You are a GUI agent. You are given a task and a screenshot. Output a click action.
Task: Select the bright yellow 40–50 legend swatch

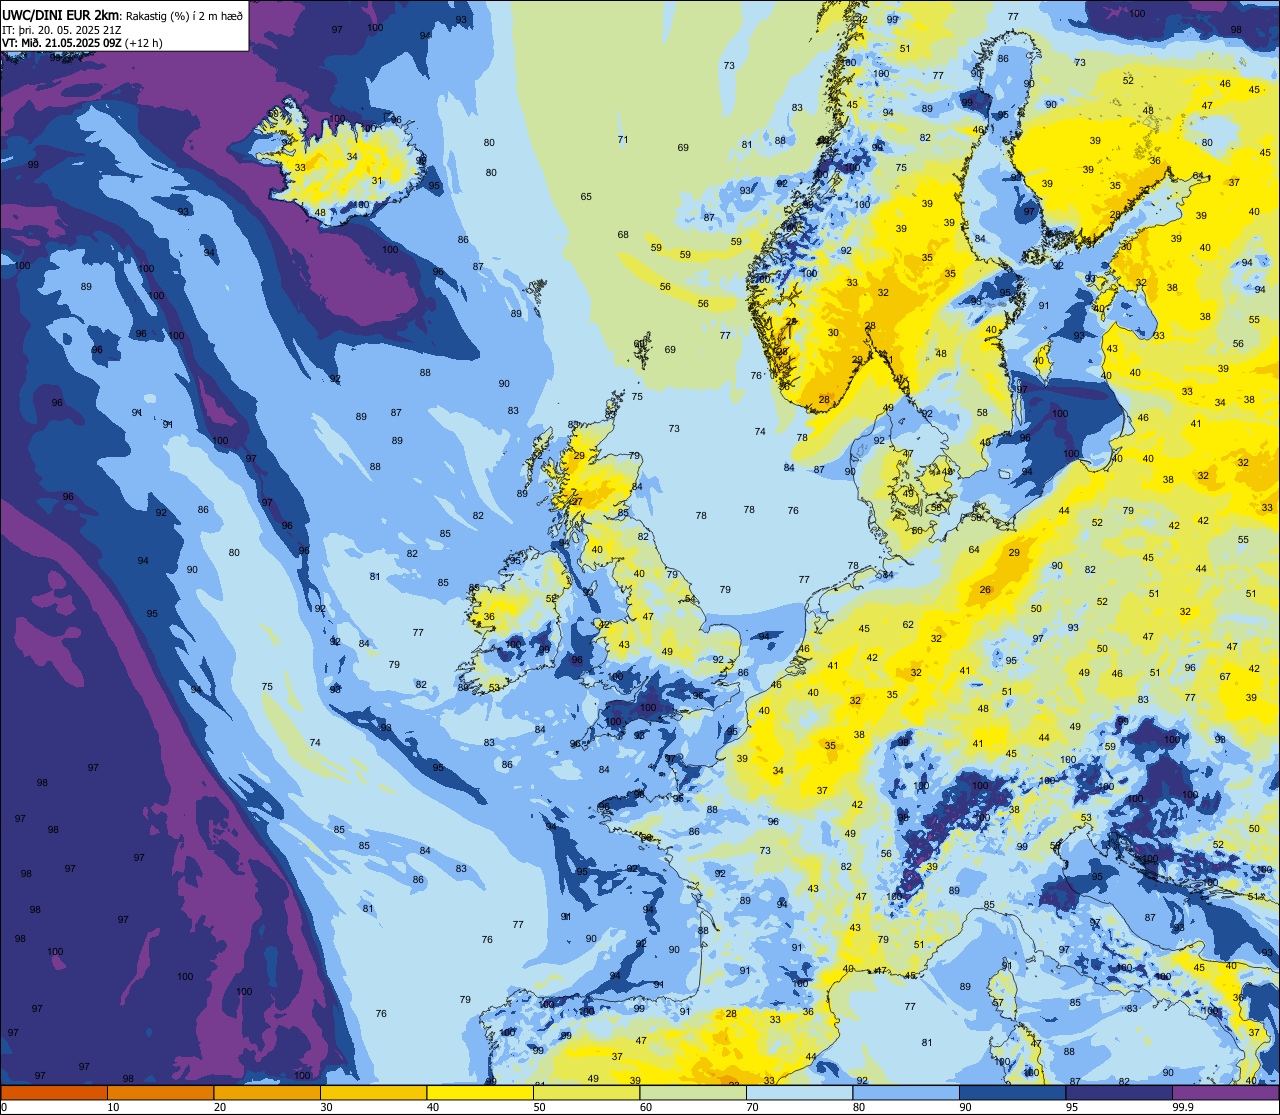[x=480, y=1092]
